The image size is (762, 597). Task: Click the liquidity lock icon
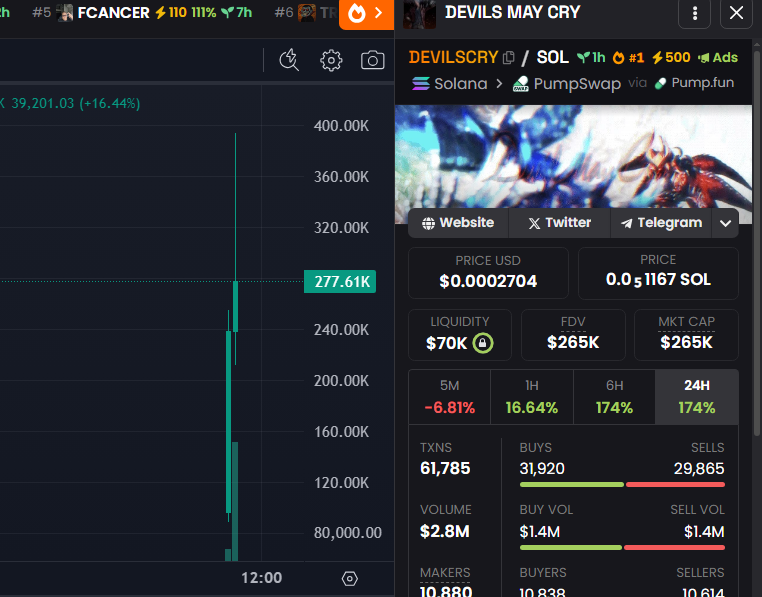click(x=482, y=343)
